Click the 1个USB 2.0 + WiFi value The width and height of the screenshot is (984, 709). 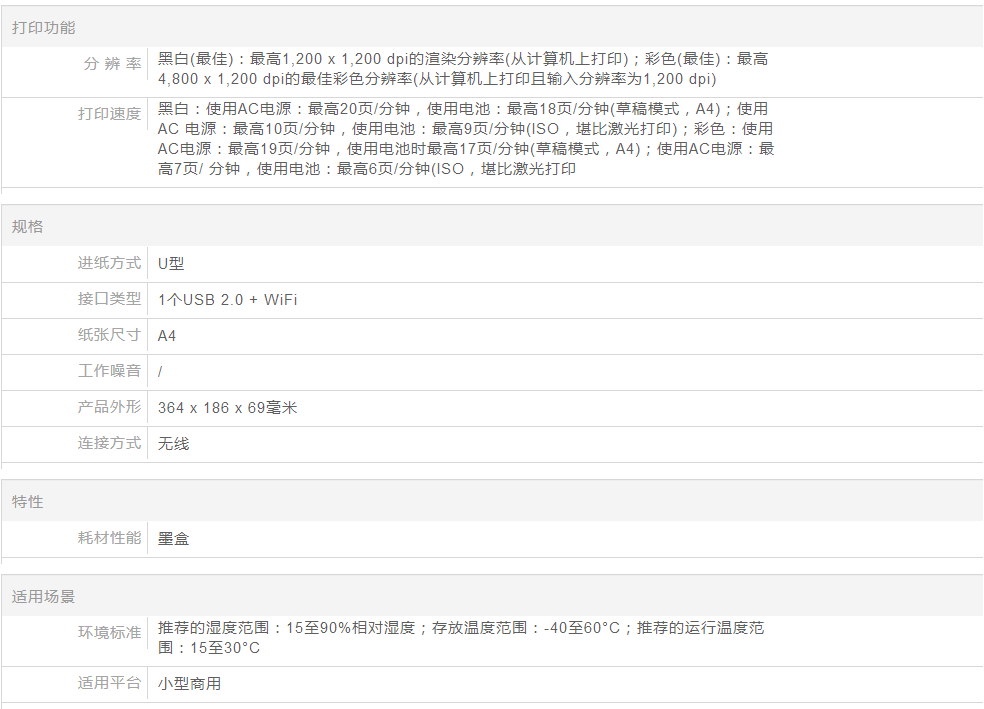(227, 300)
